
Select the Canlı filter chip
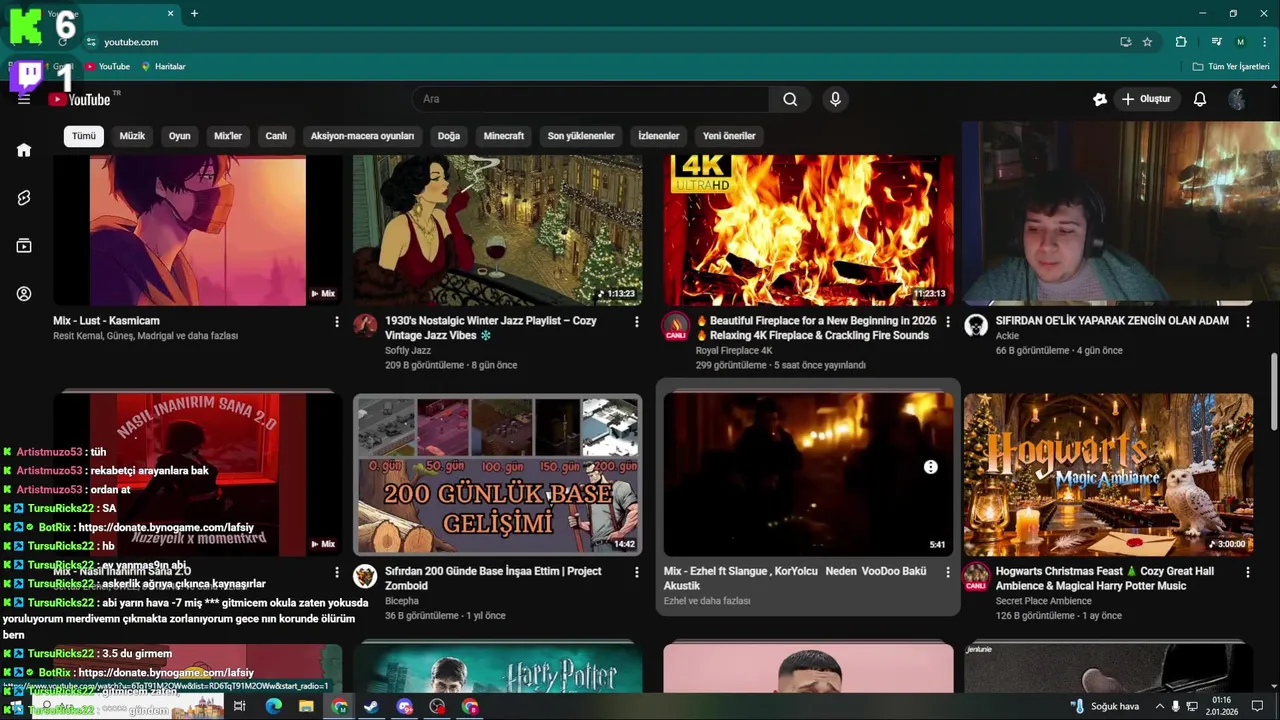276,136
